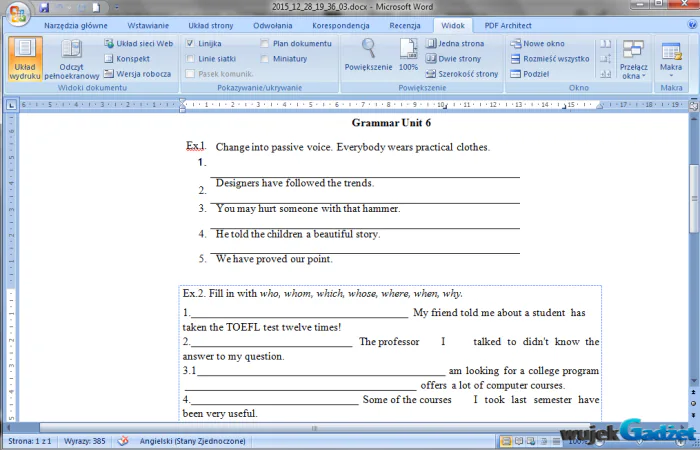Click the text 'You may hurt someone with that hammer.'
Screen dimensions: 700x450
tap(308, 208)
